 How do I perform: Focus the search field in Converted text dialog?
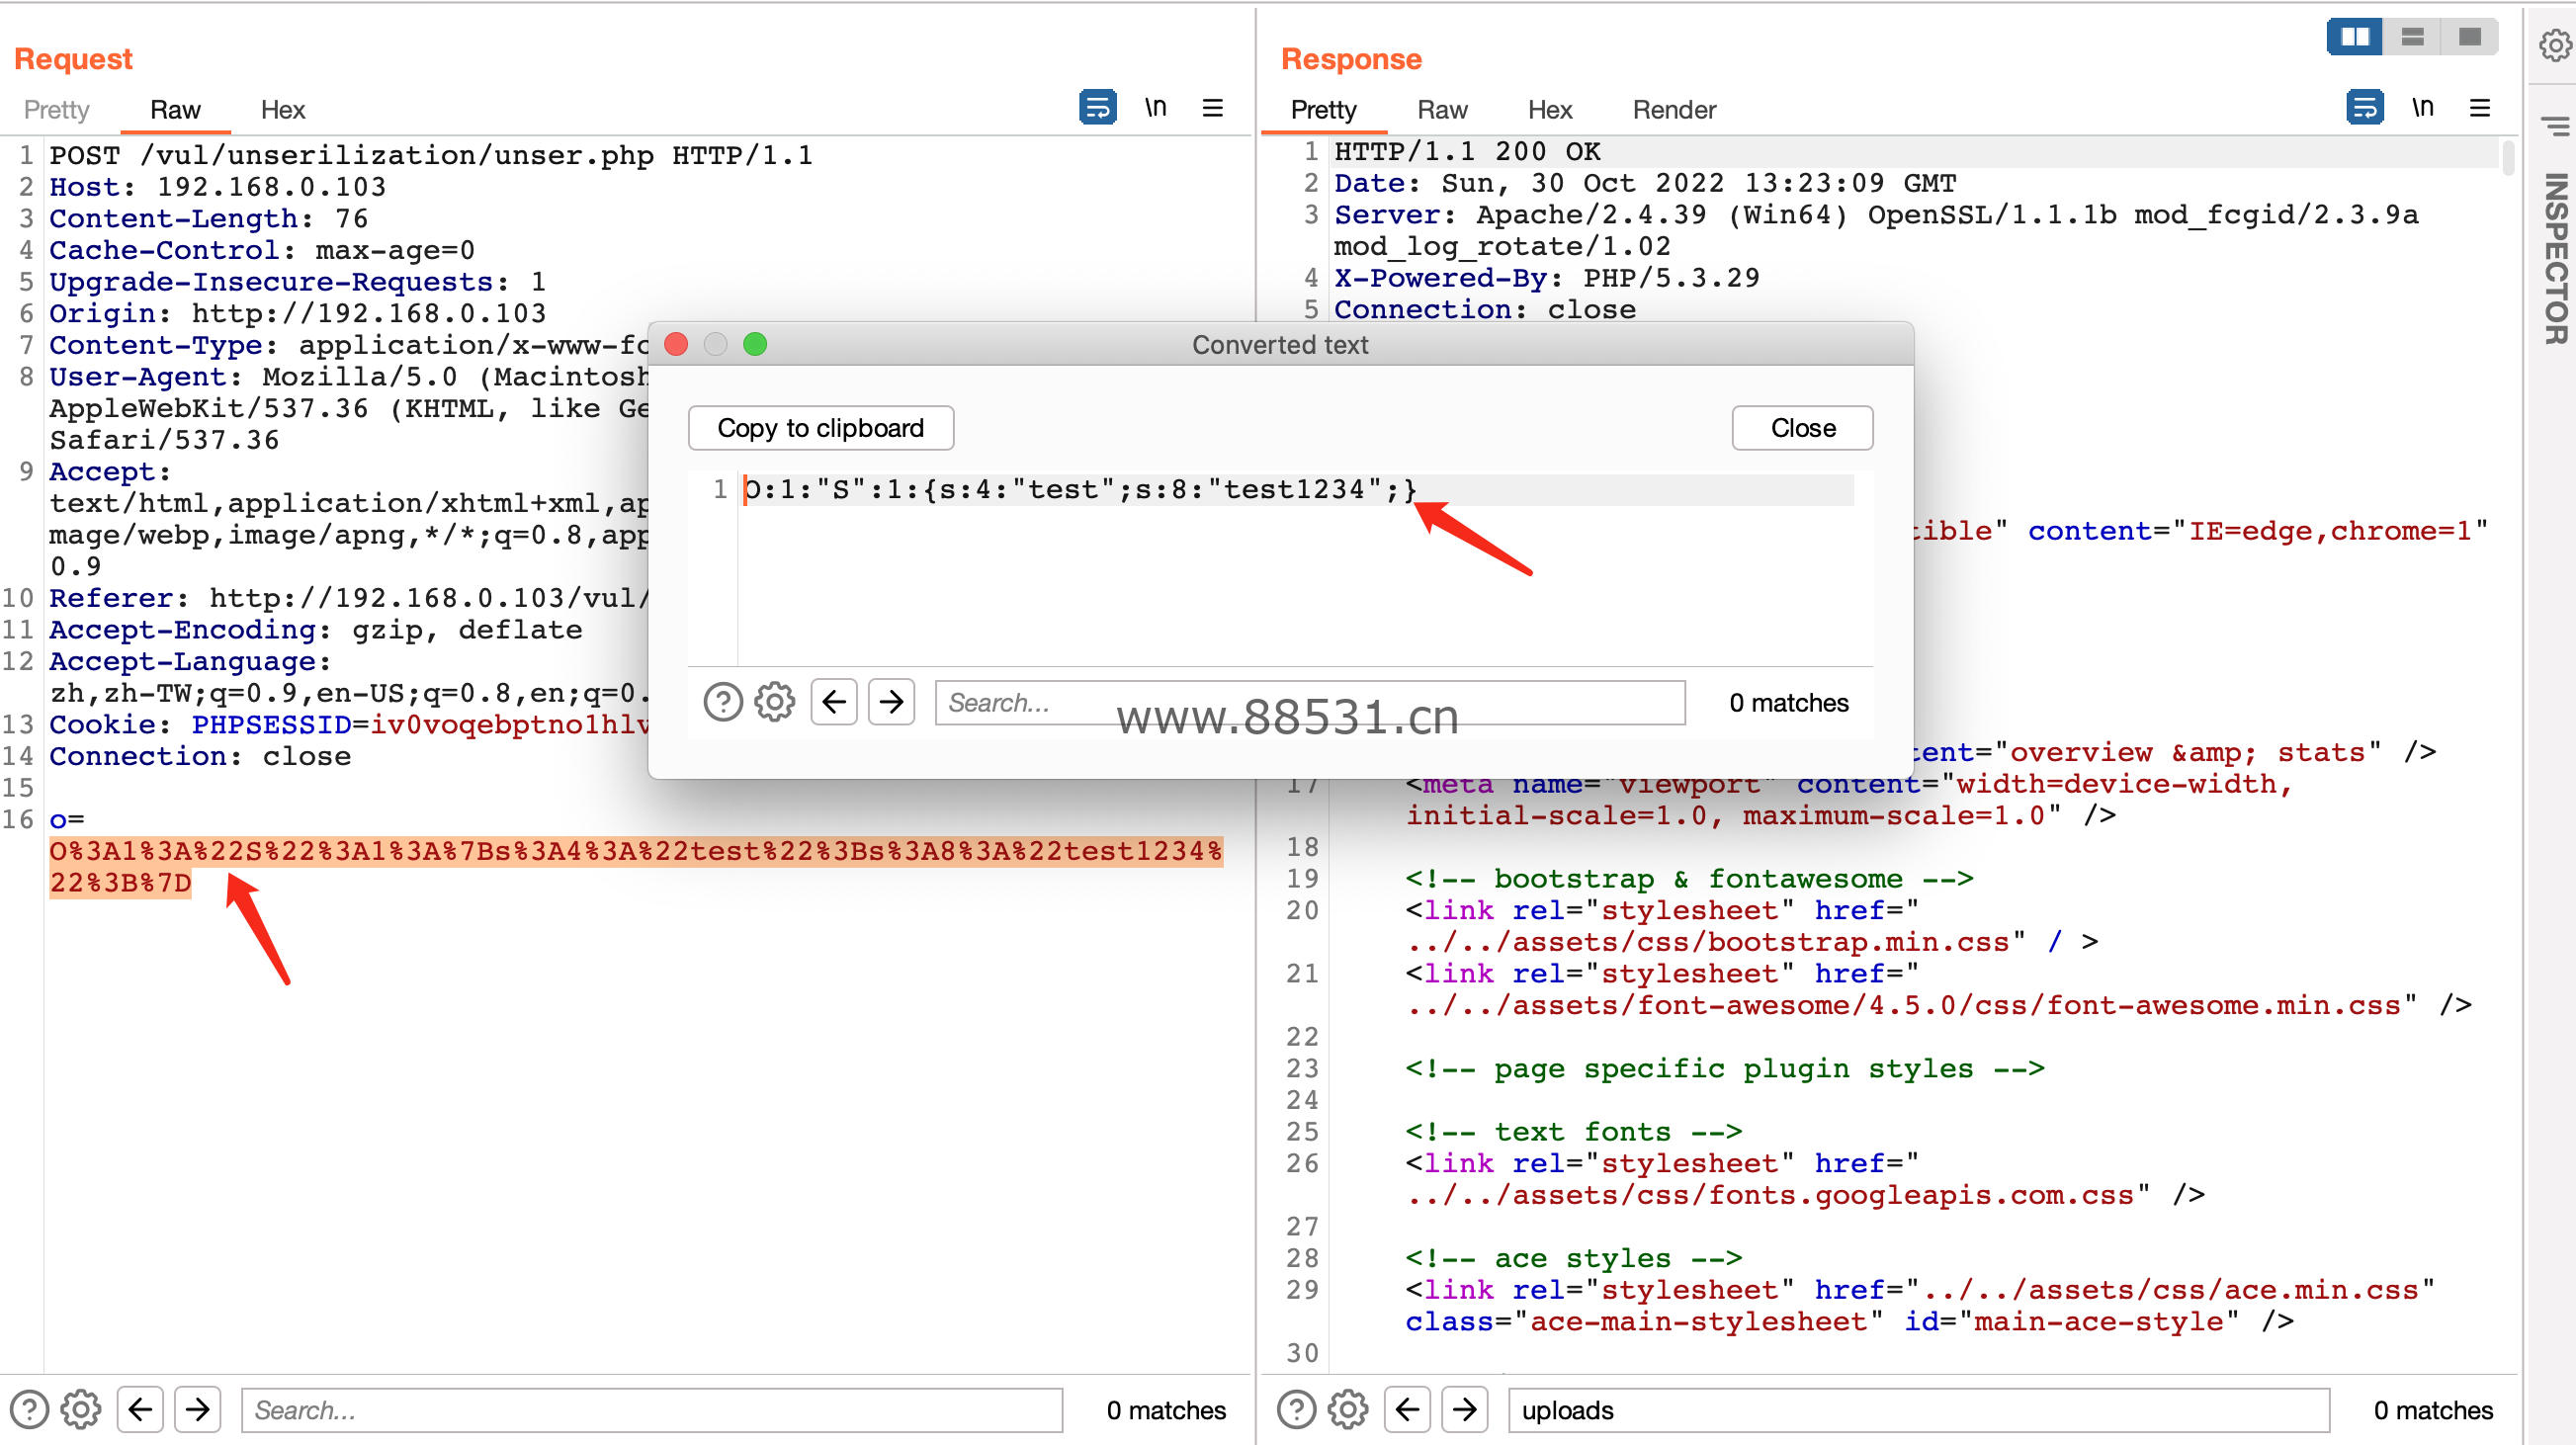click(1310, 702)
